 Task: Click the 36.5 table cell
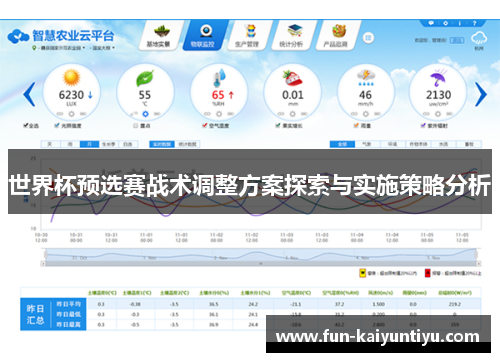pyautogui.click(x=214, y=304)
